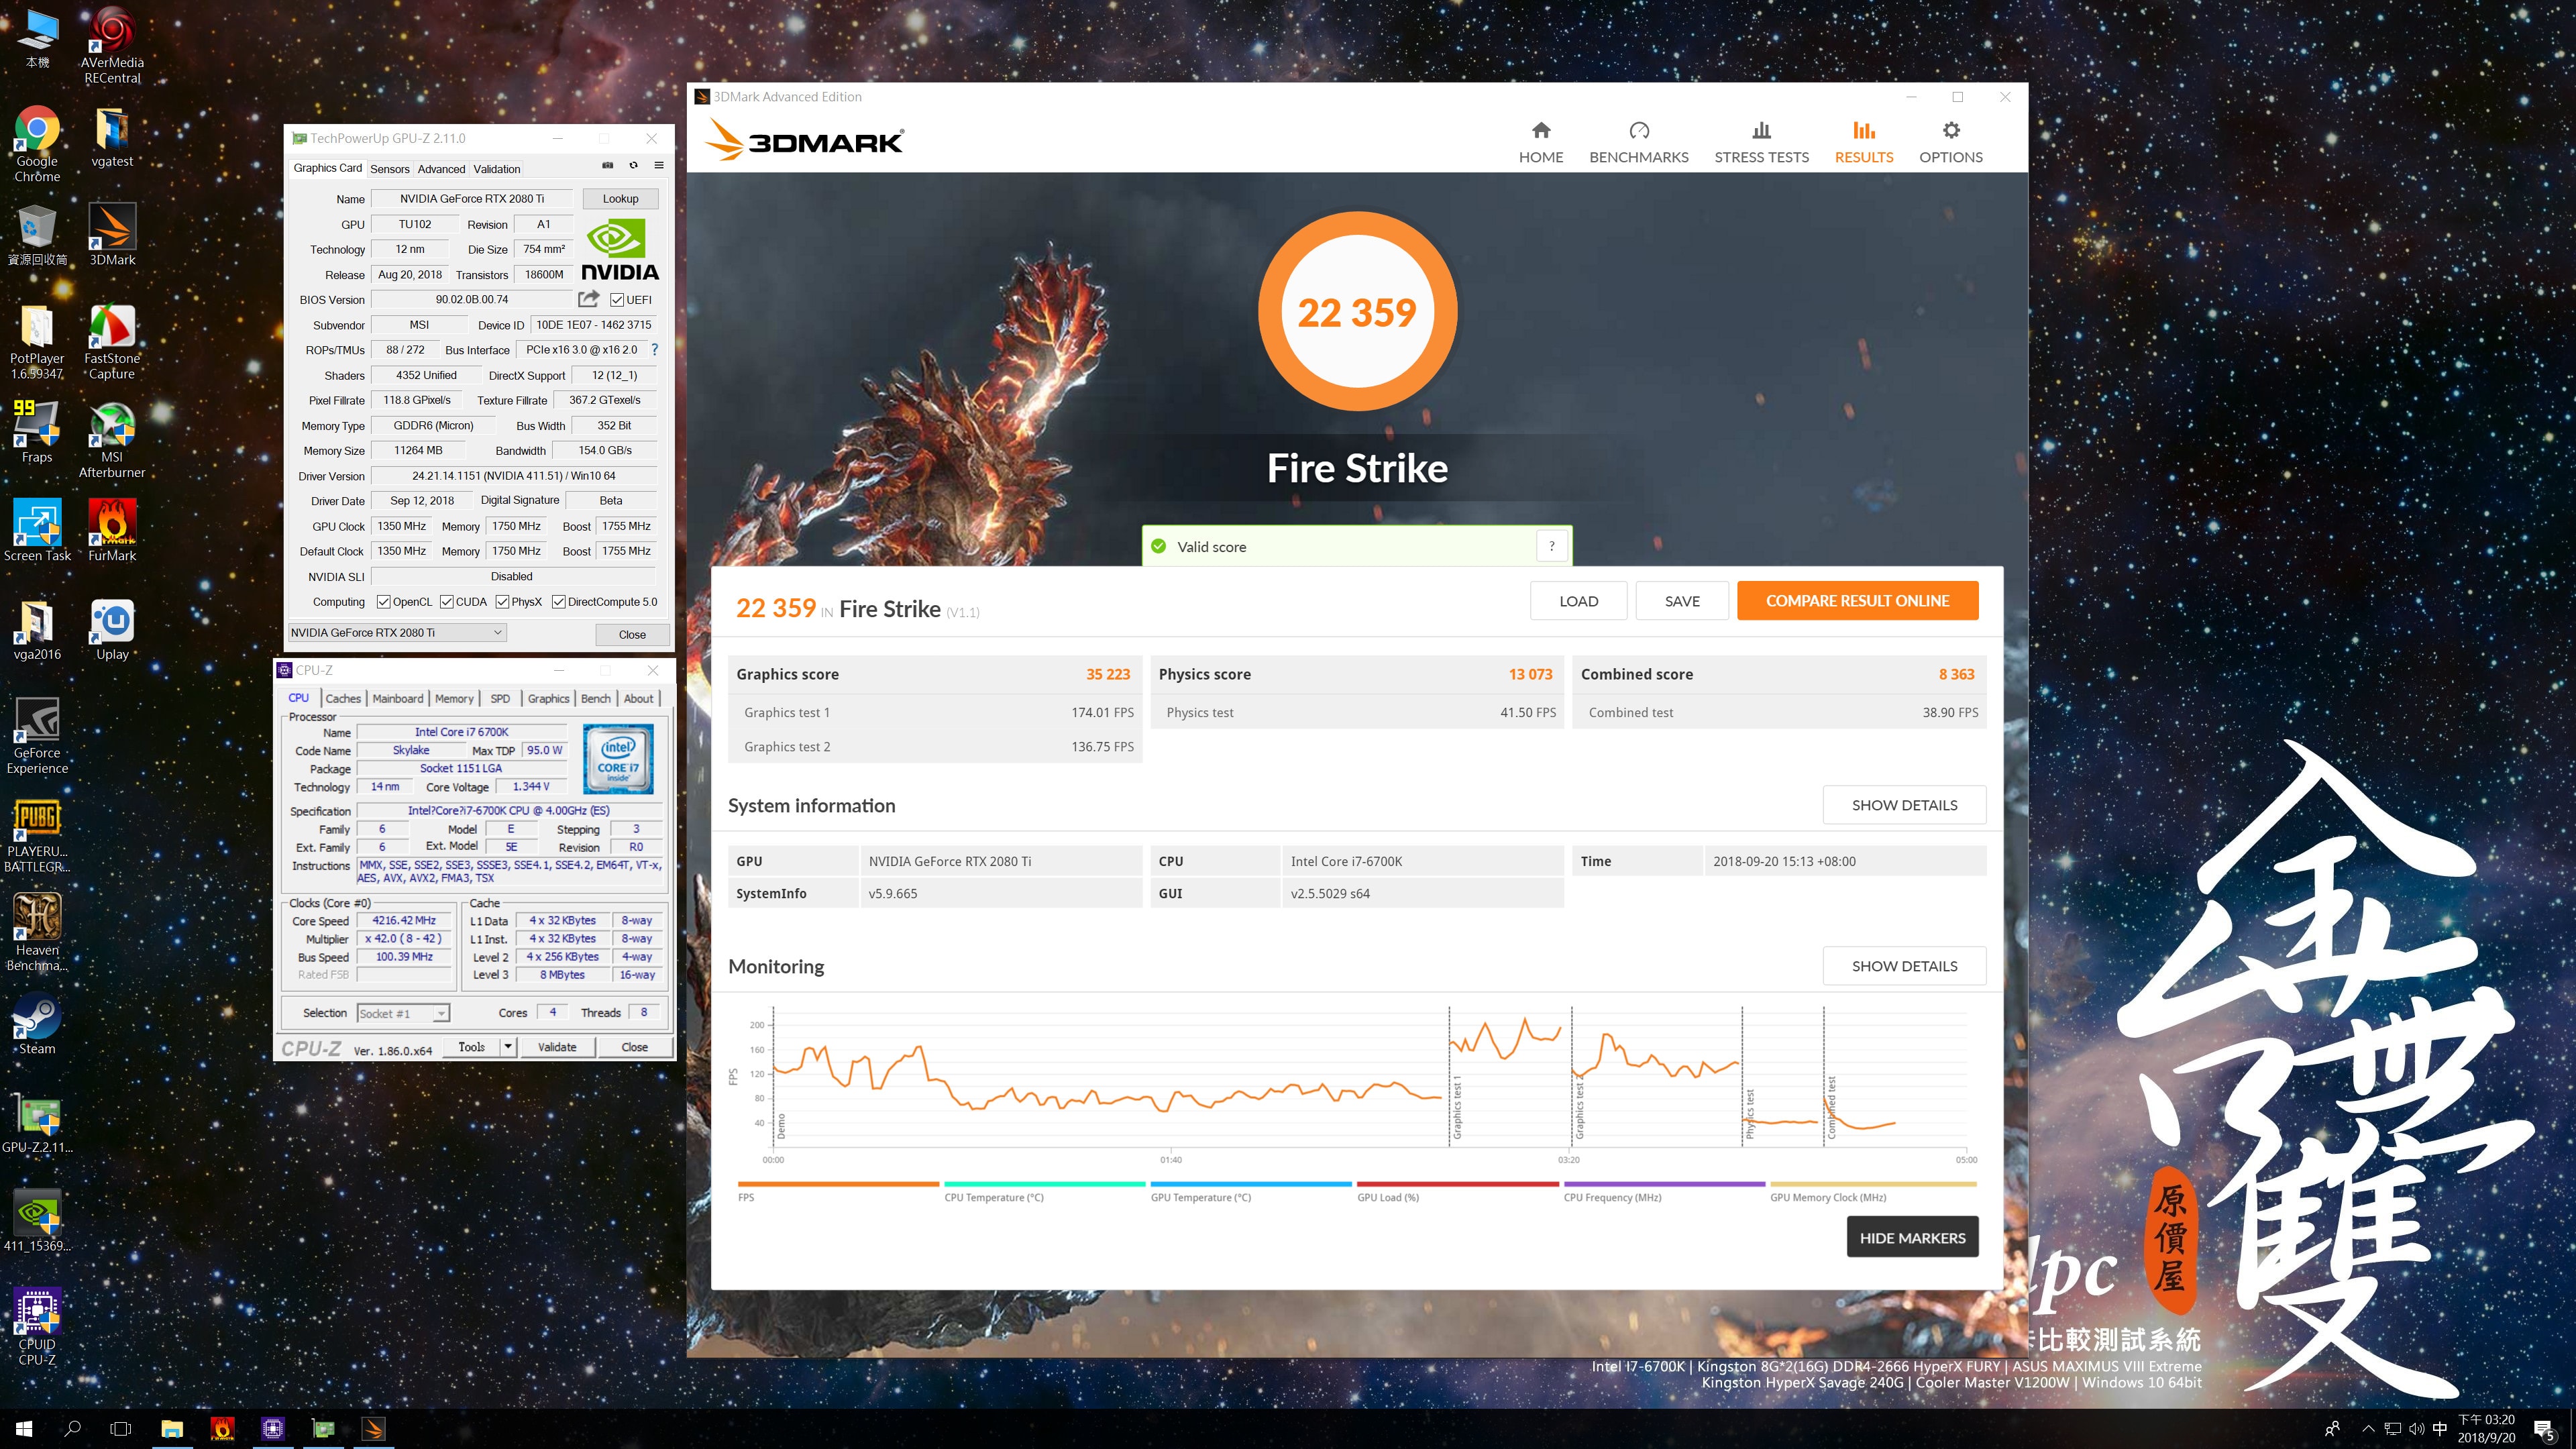This screenshot has height=1449, width=2576.
Task: Toggle the PhysX checkbox in GPU-Z
Action: 502,602
